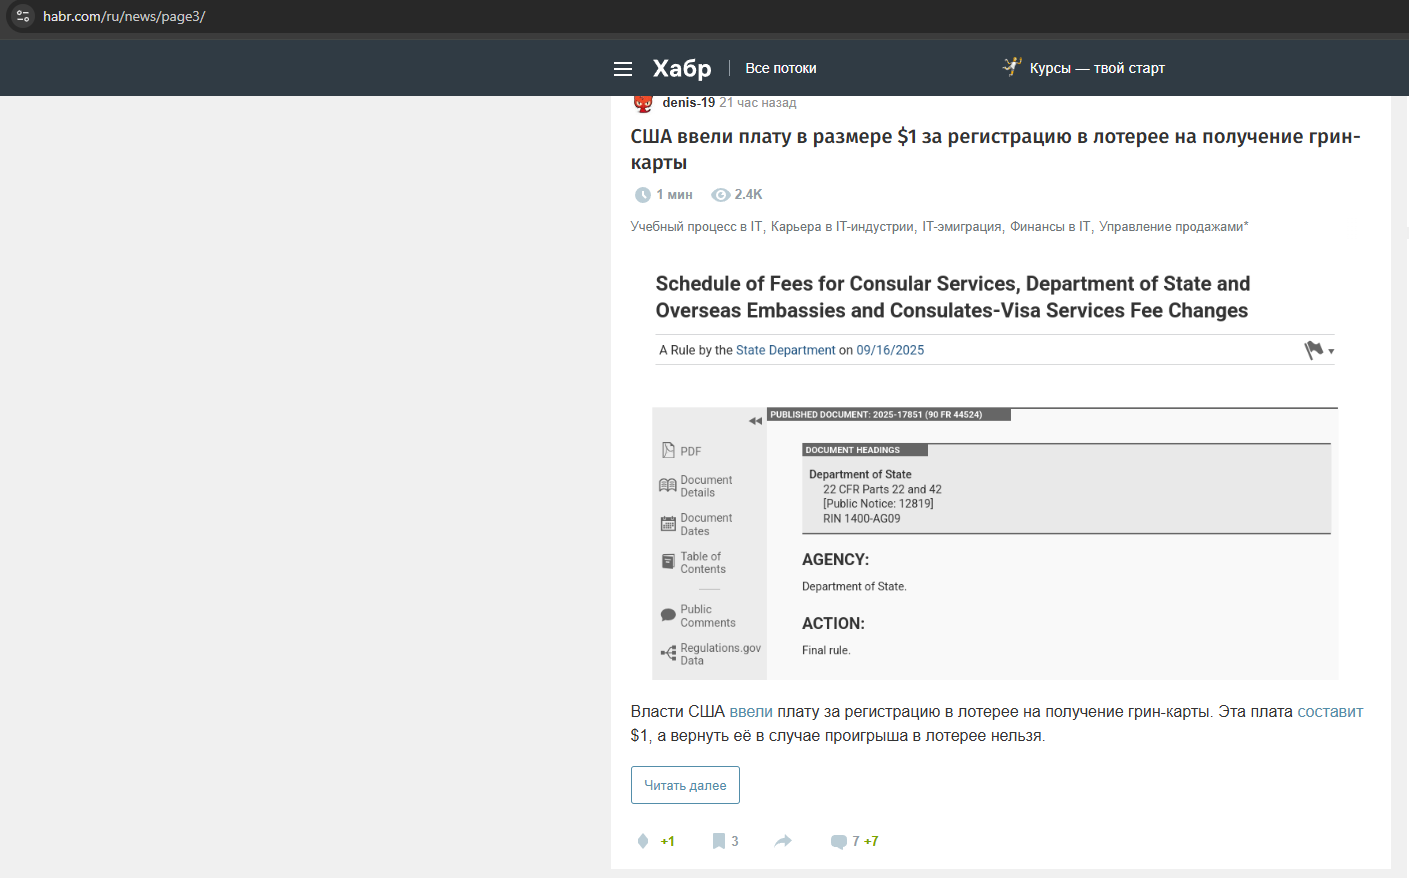Viewport: 1409px width, 878px height.
Task: Open the article title about грин-карты
Action: point(995,149)
